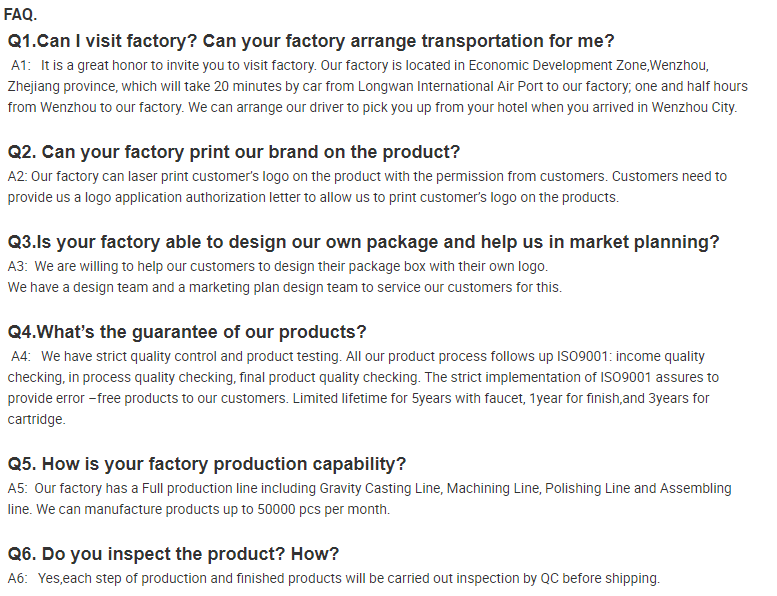Click the Q2 print our brand question
Viewport: 777px width, 596px height.
[x=233, y=152]
